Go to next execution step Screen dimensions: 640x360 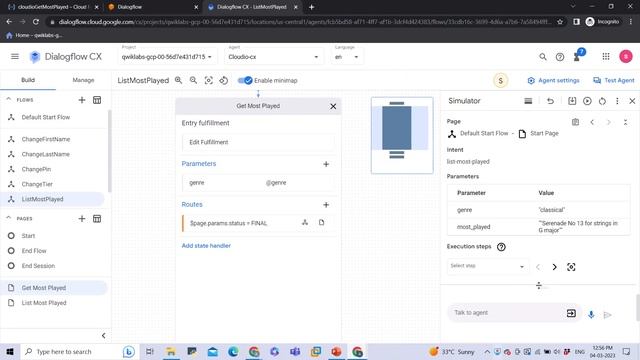[x=554, y=267]
